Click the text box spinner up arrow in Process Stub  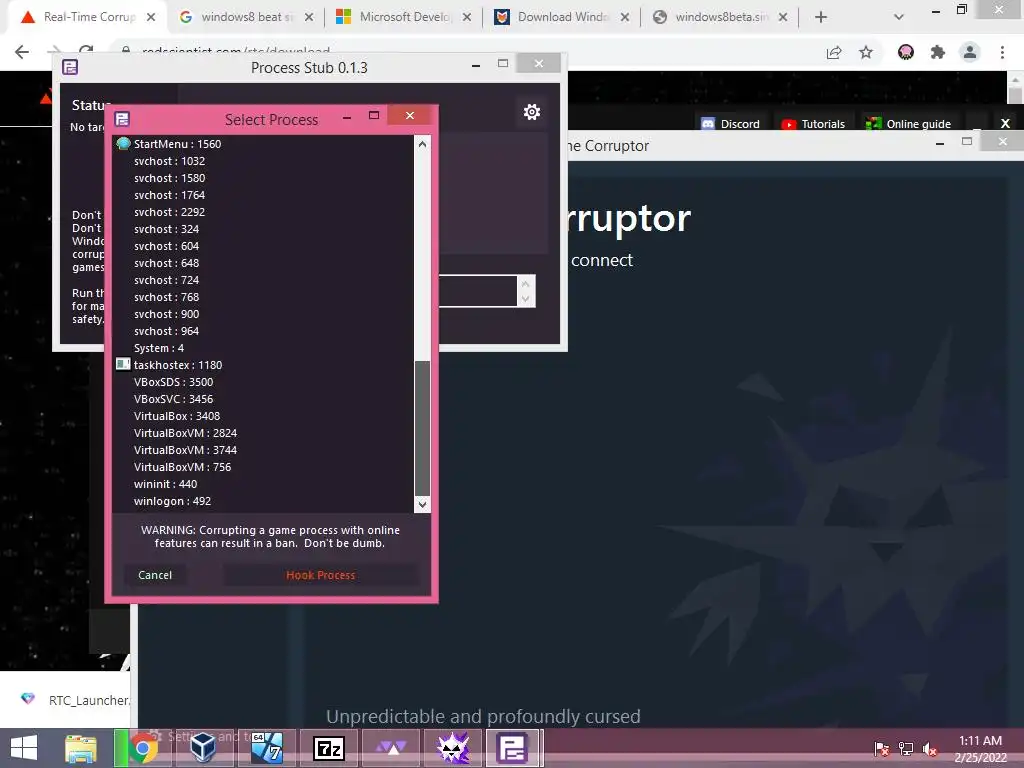point(525,284)
